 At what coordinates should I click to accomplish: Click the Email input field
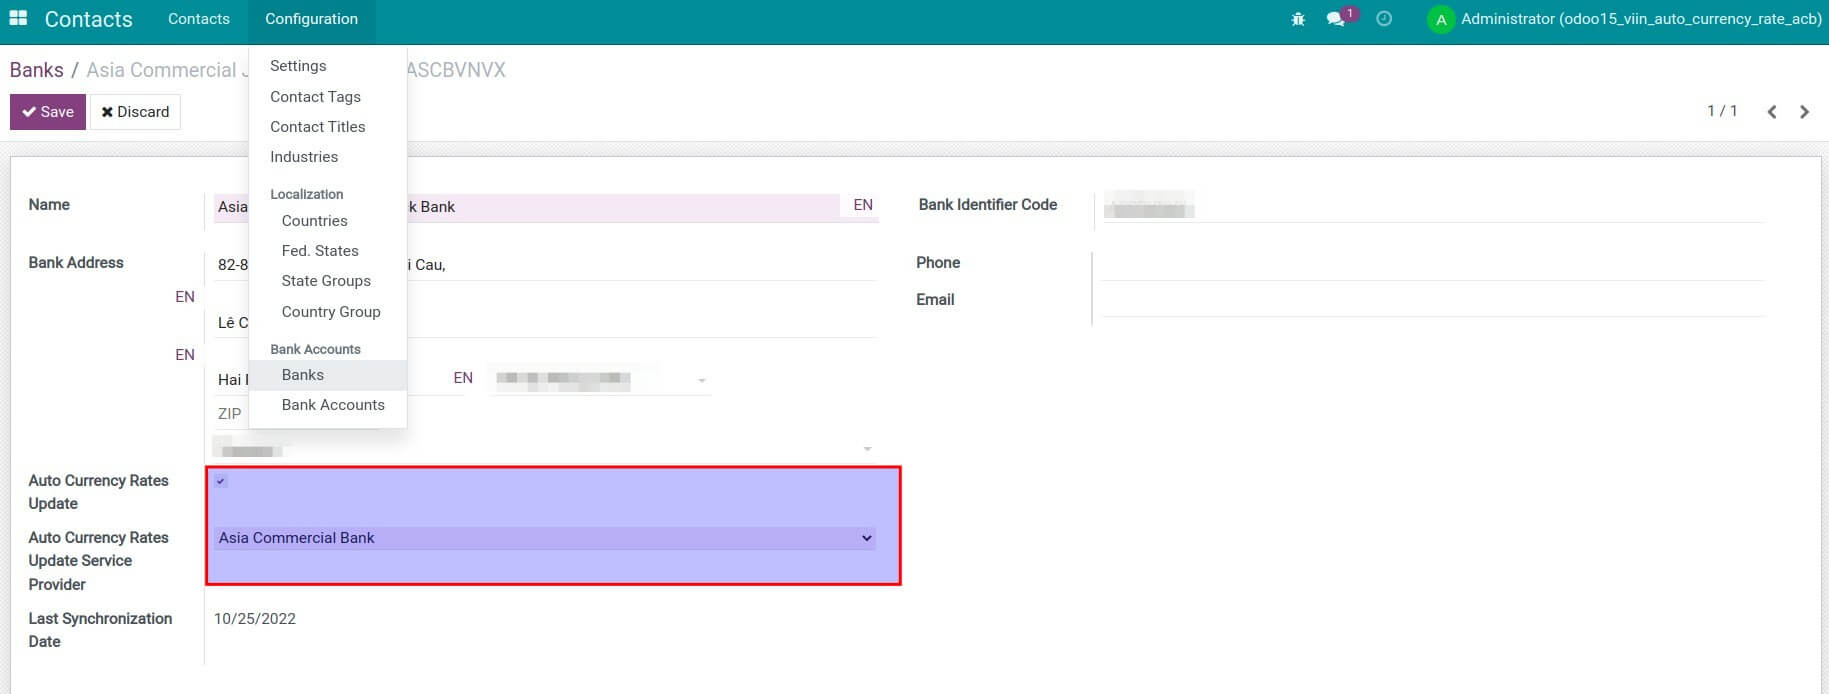pyautogui.click(x=1433, y=301)
